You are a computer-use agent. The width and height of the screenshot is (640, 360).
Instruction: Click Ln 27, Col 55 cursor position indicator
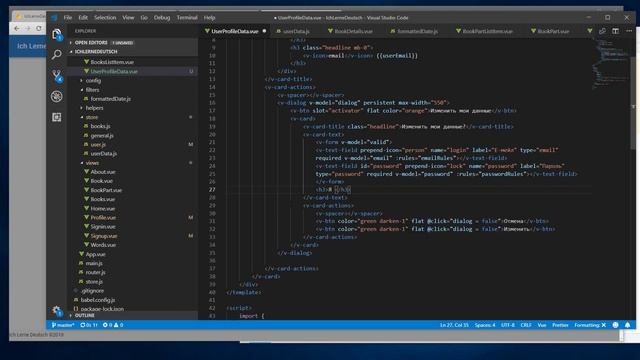click(x=454, y=325)
